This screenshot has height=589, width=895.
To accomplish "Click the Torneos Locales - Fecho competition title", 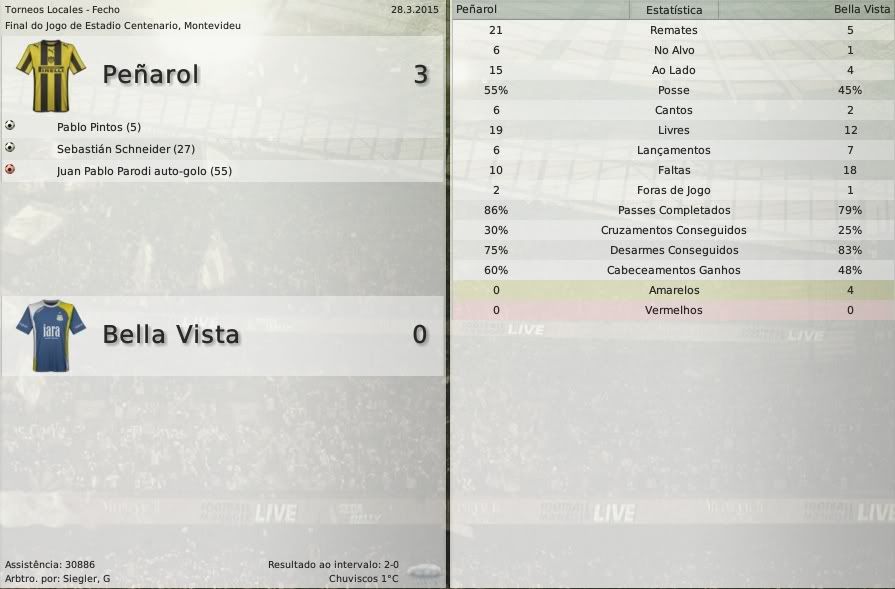I will pyautogui.click(x=62, y=9).
